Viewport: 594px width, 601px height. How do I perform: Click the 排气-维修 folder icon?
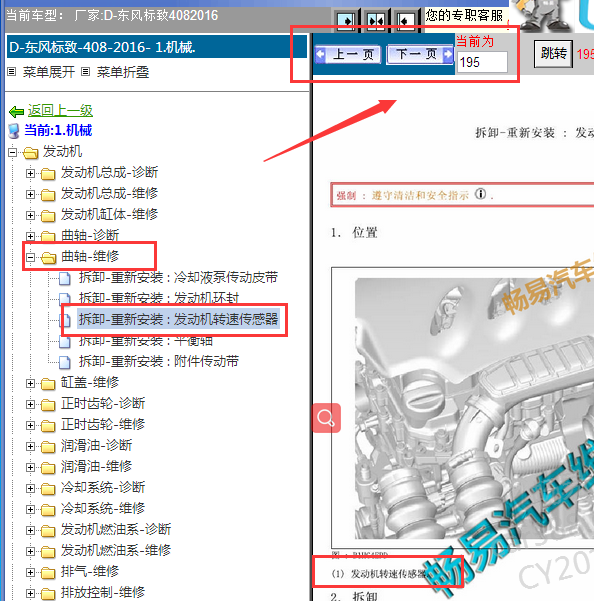click(48, 572)
